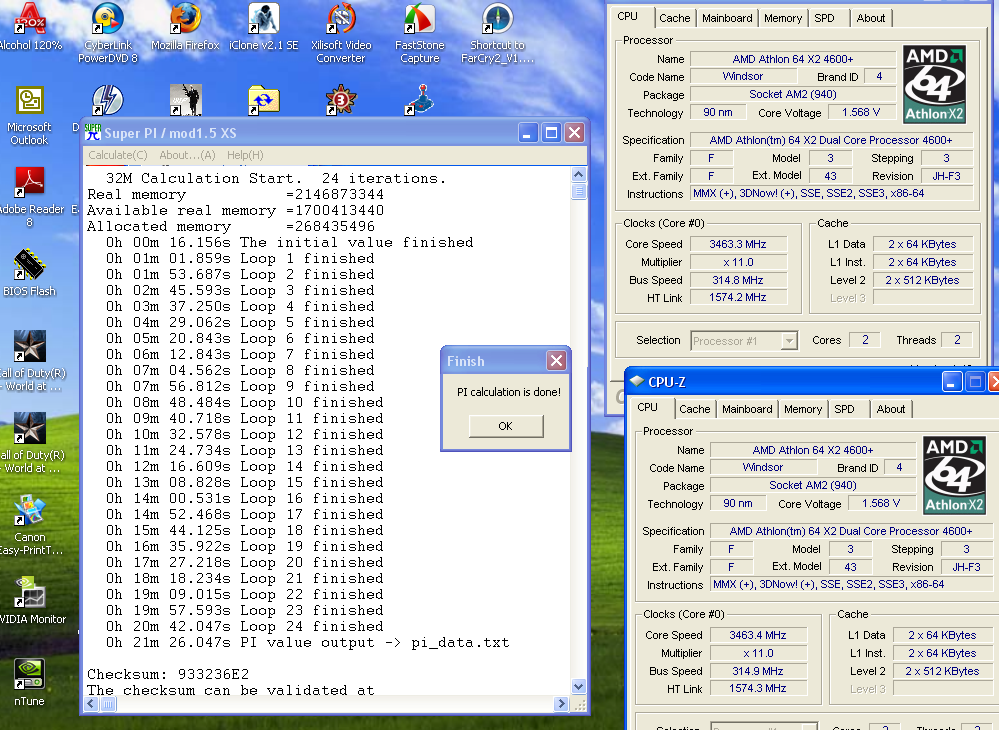Click the Super PI title bar icon
Viewport: 999px width, 730px height.
pyautogui.click(x=93, y=132)
